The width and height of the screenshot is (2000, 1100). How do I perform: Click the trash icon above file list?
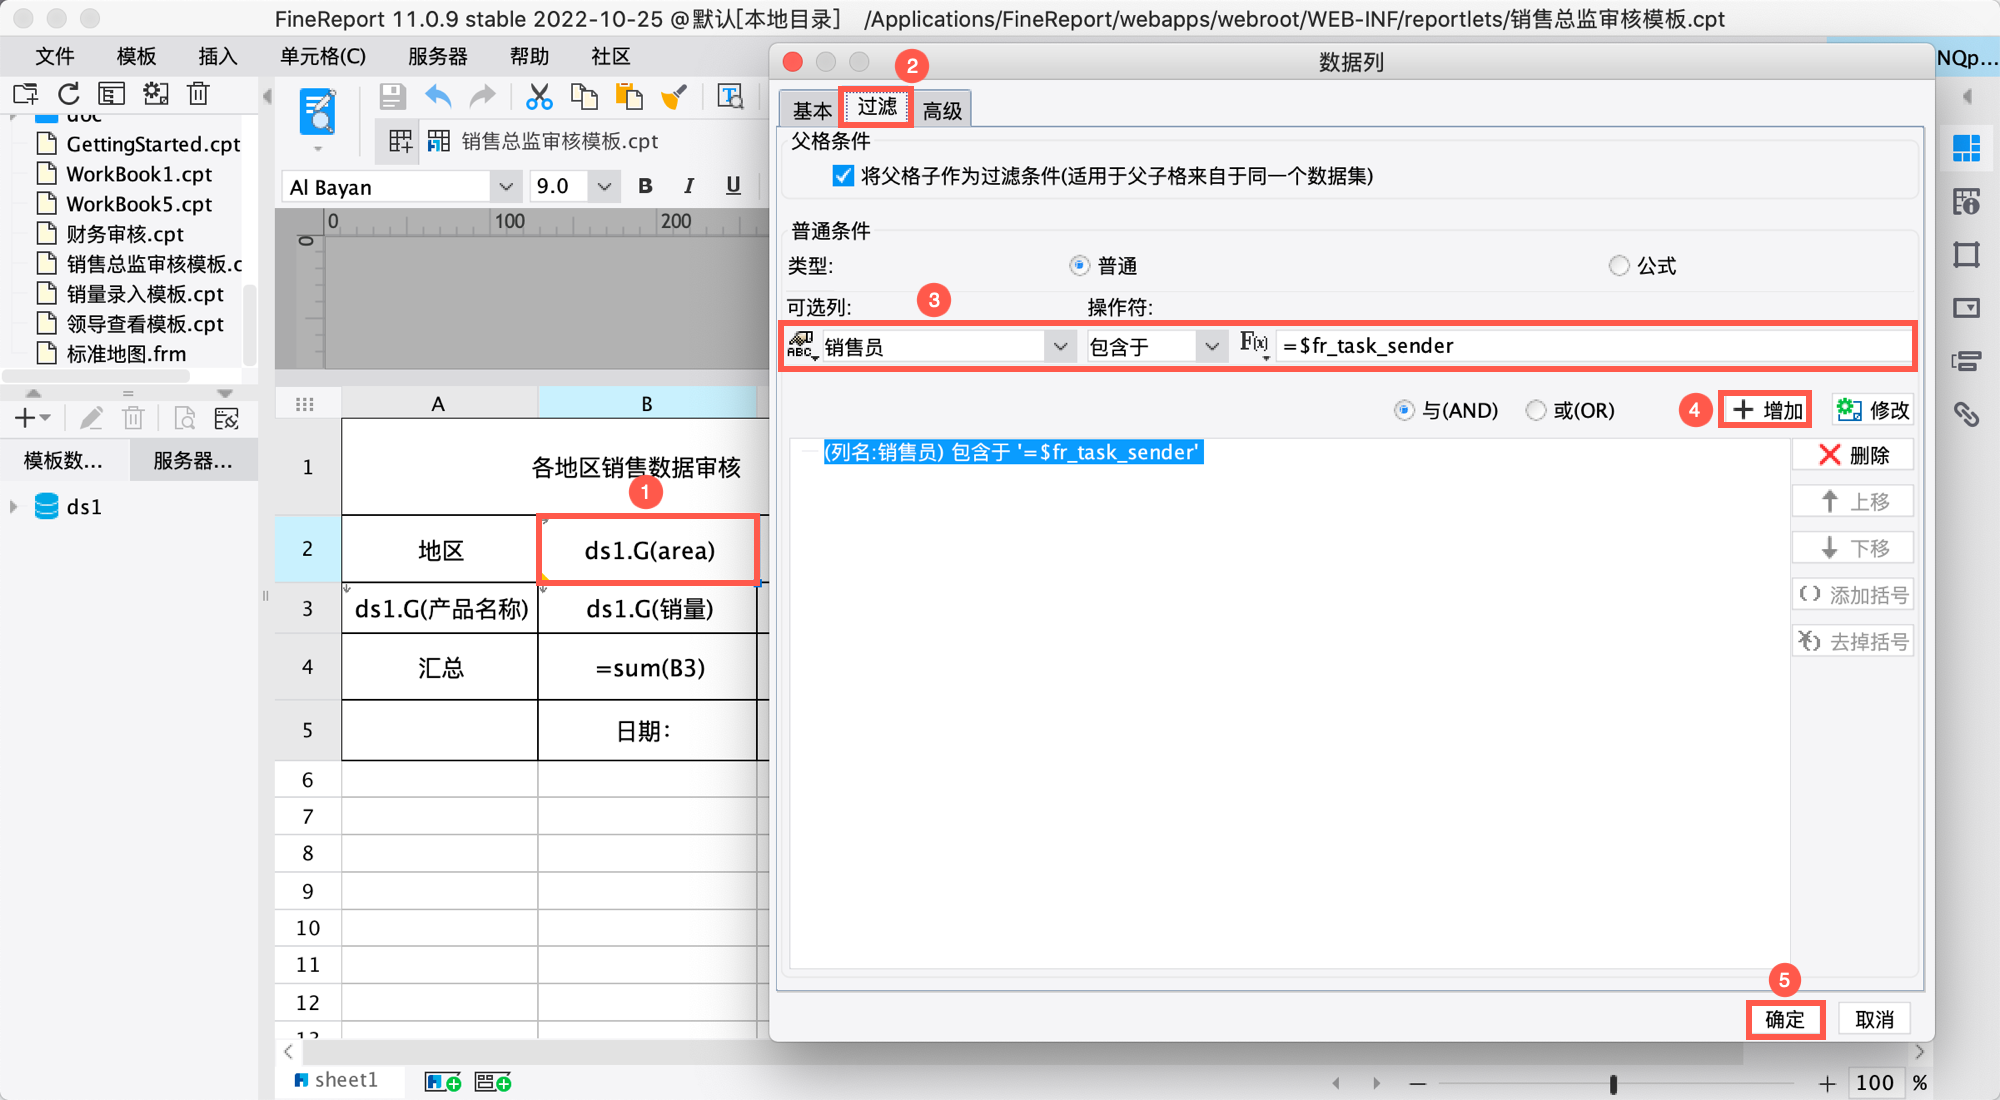click(x=198, y=94)
